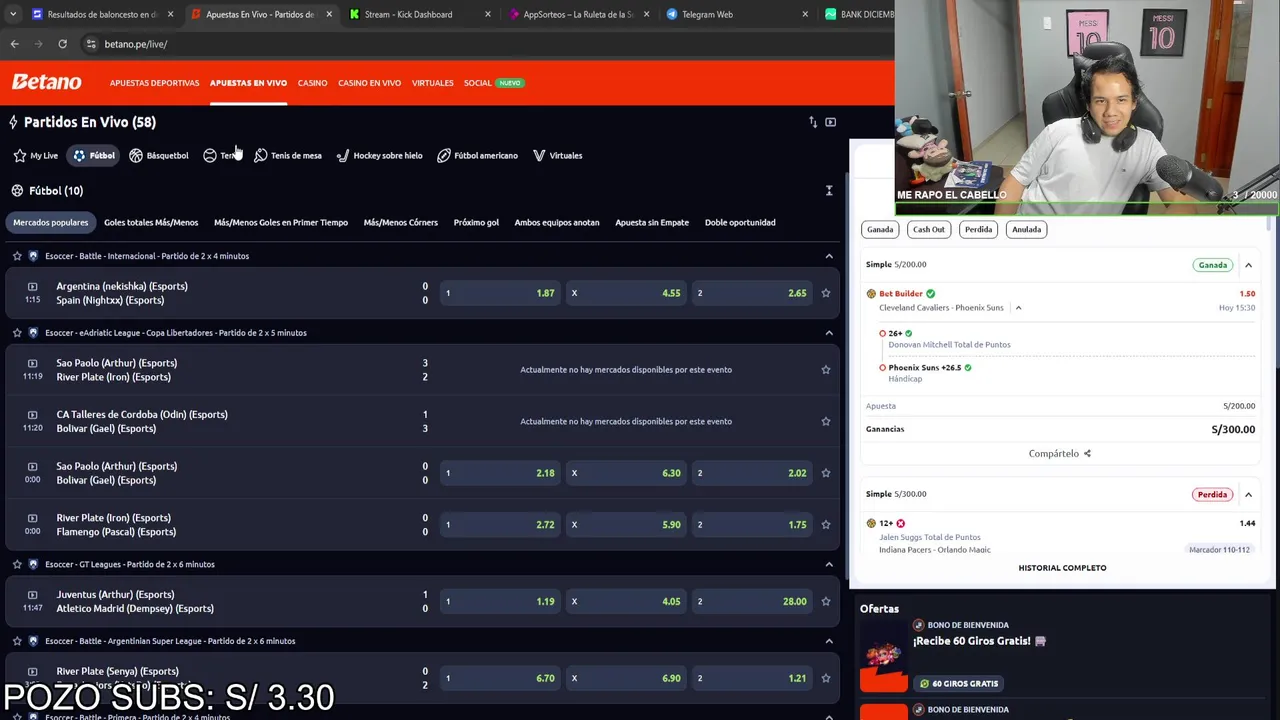1280x720 pixels.
Task: Bet on Argentina win at 1.87
Action: point(500,293)
